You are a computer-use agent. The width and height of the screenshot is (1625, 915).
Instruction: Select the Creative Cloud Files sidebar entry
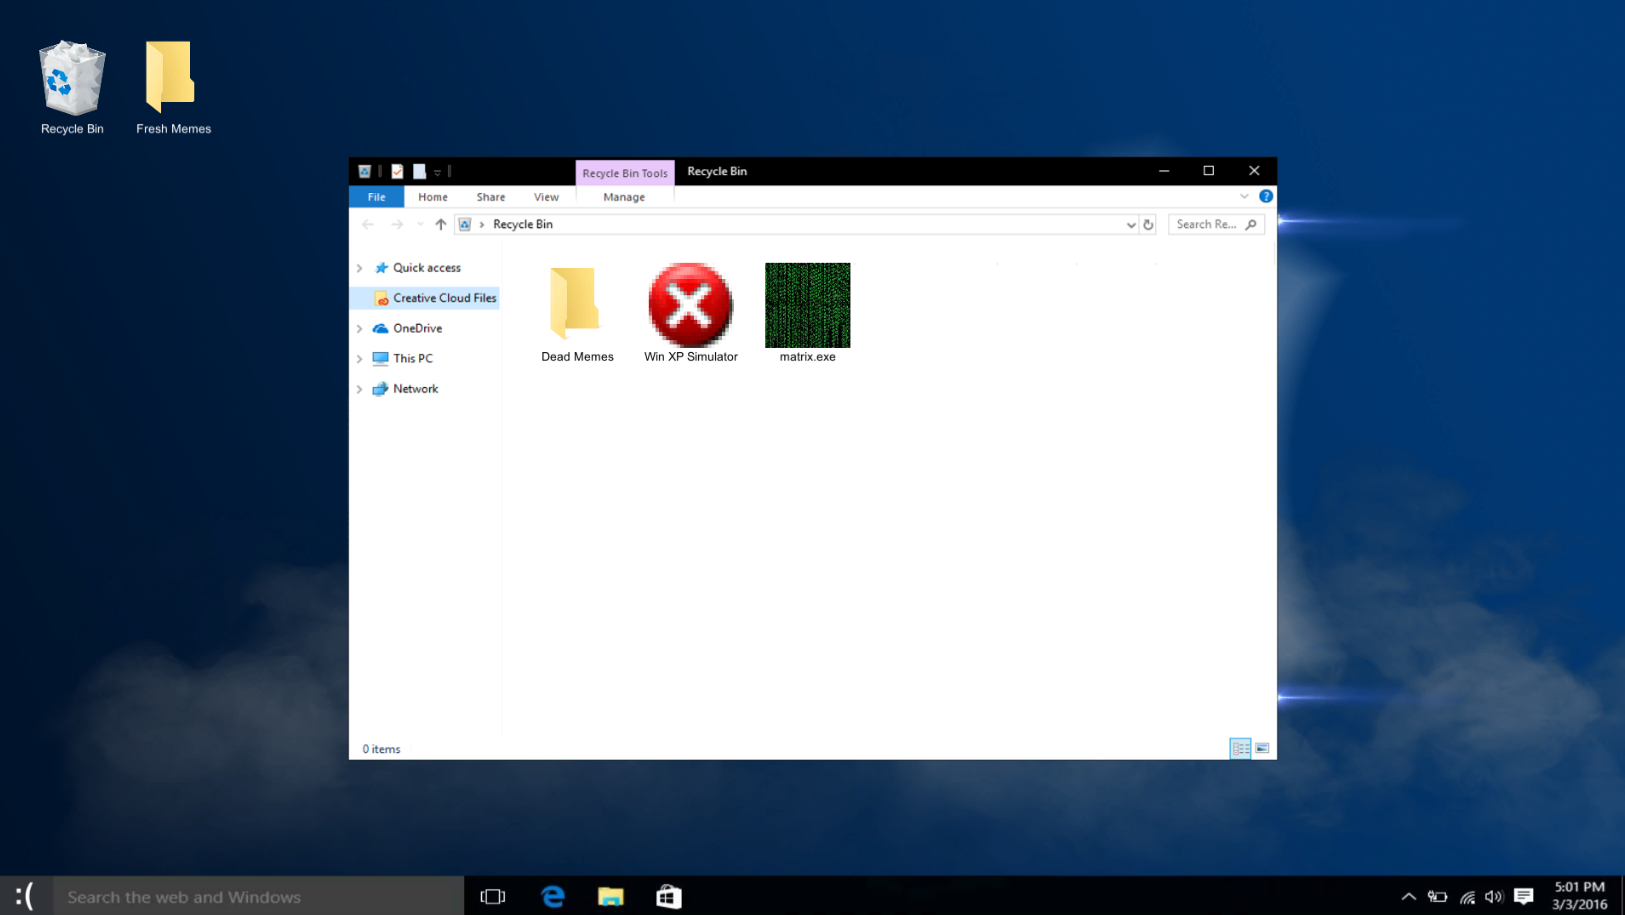pos(444,297)
